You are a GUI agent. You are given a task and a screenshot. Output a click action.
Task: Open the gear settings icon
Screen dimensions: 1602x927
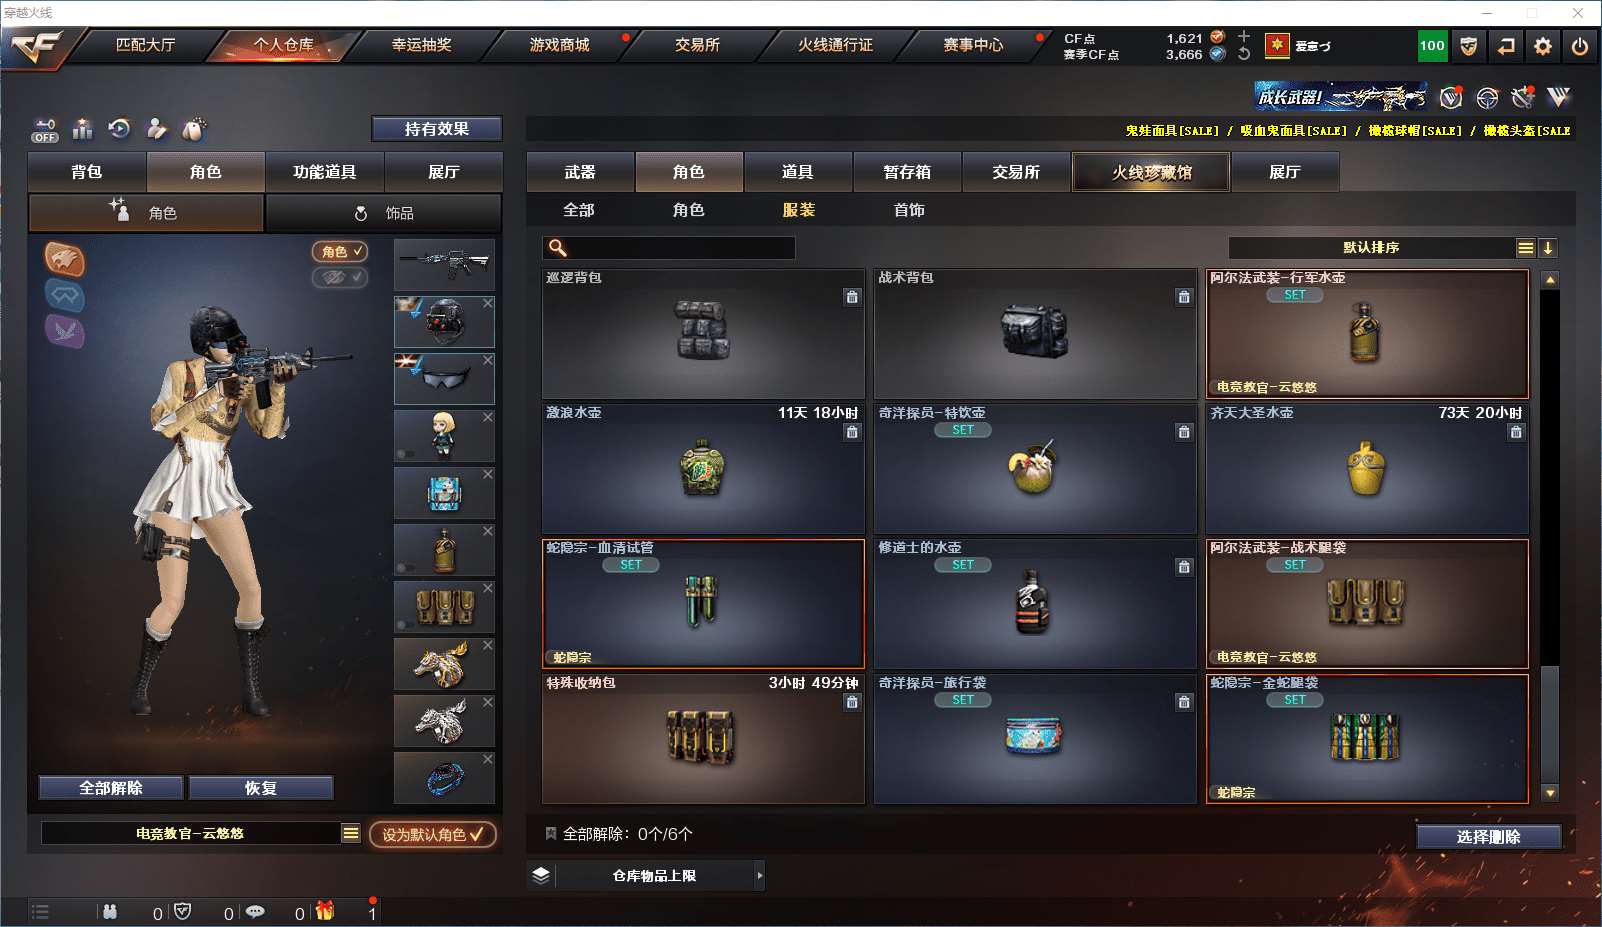coord(1543,46)
